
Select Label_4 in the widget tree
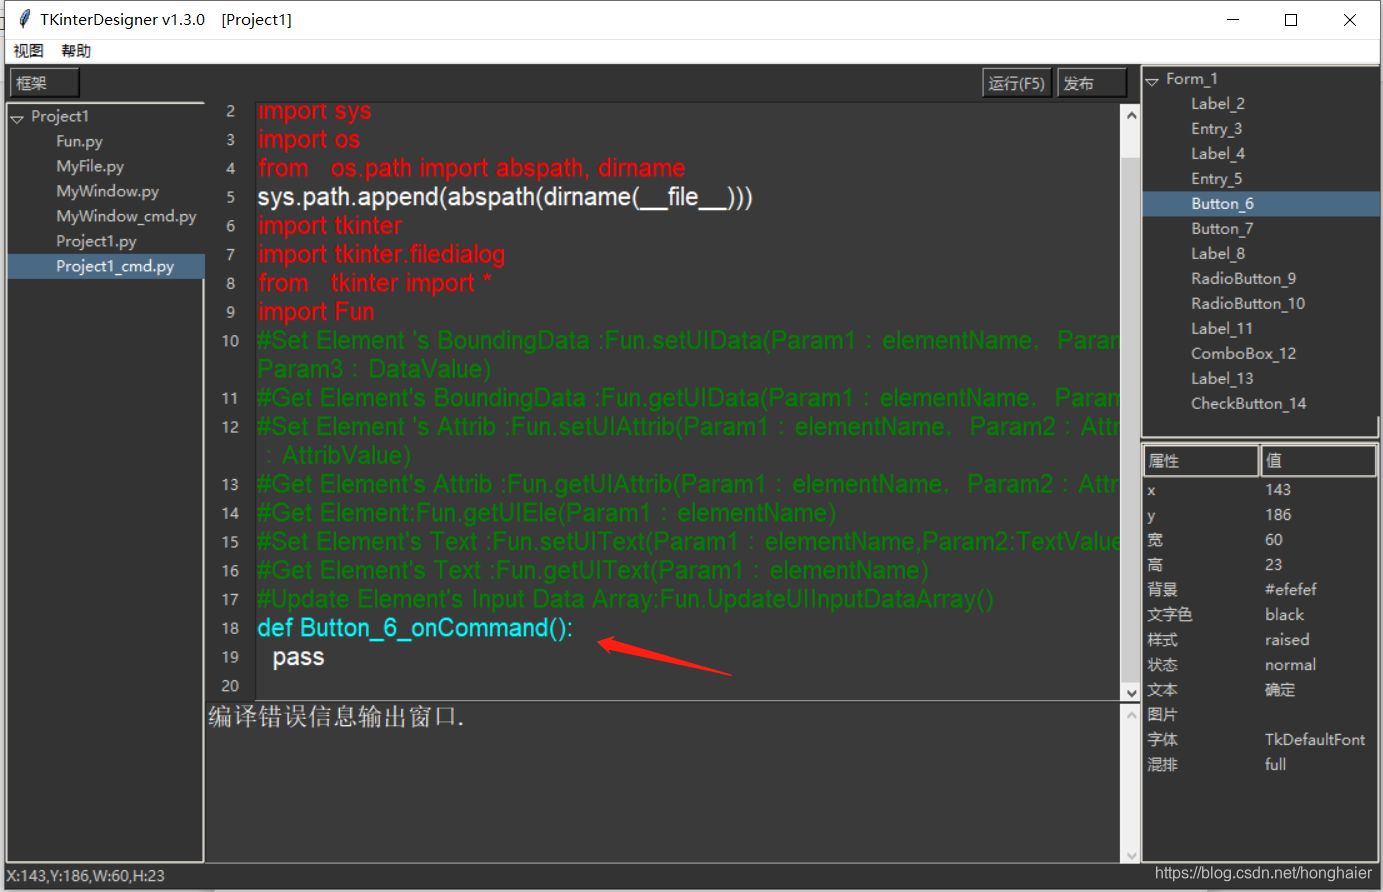(x=1218, y=153)
